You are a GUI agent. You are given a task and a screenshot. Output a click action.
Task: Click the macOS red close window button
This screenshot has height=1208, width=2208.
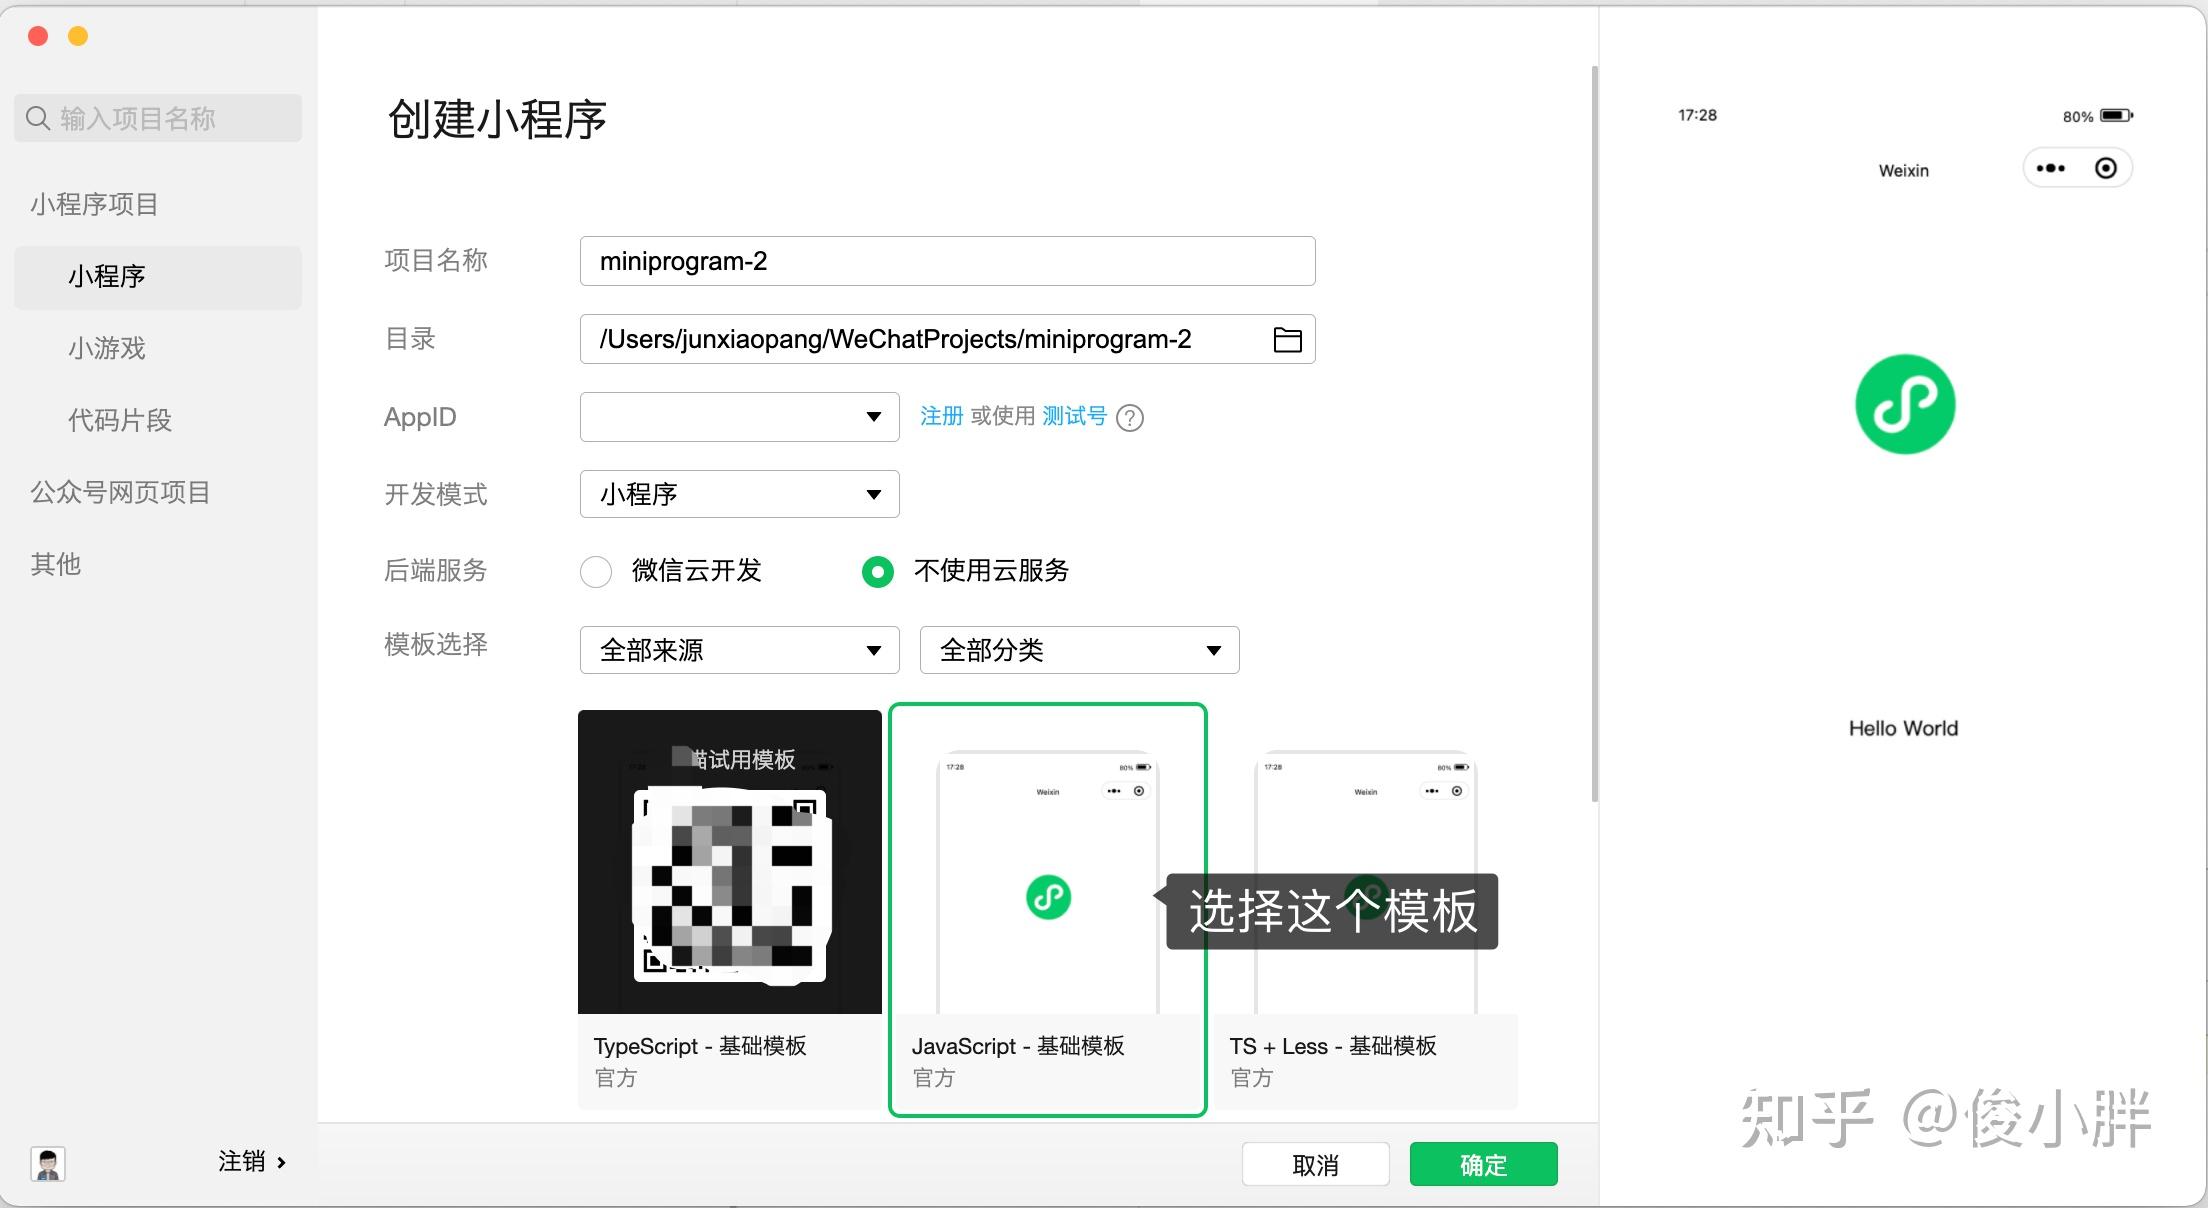(x=38, y=36)
